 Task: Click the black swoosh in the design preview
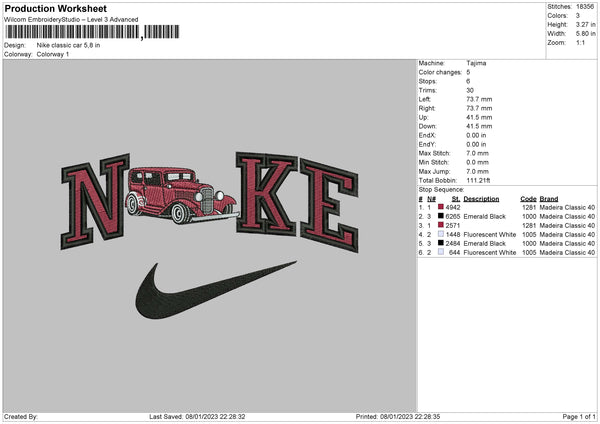pos(216,290)
